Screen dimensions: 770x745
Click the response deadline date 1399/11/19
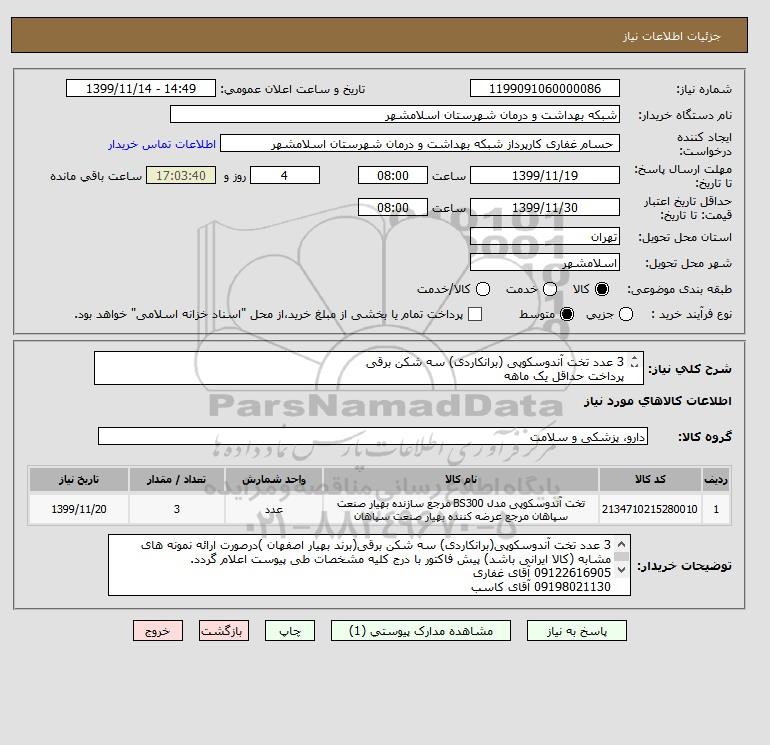coord(545,175)
